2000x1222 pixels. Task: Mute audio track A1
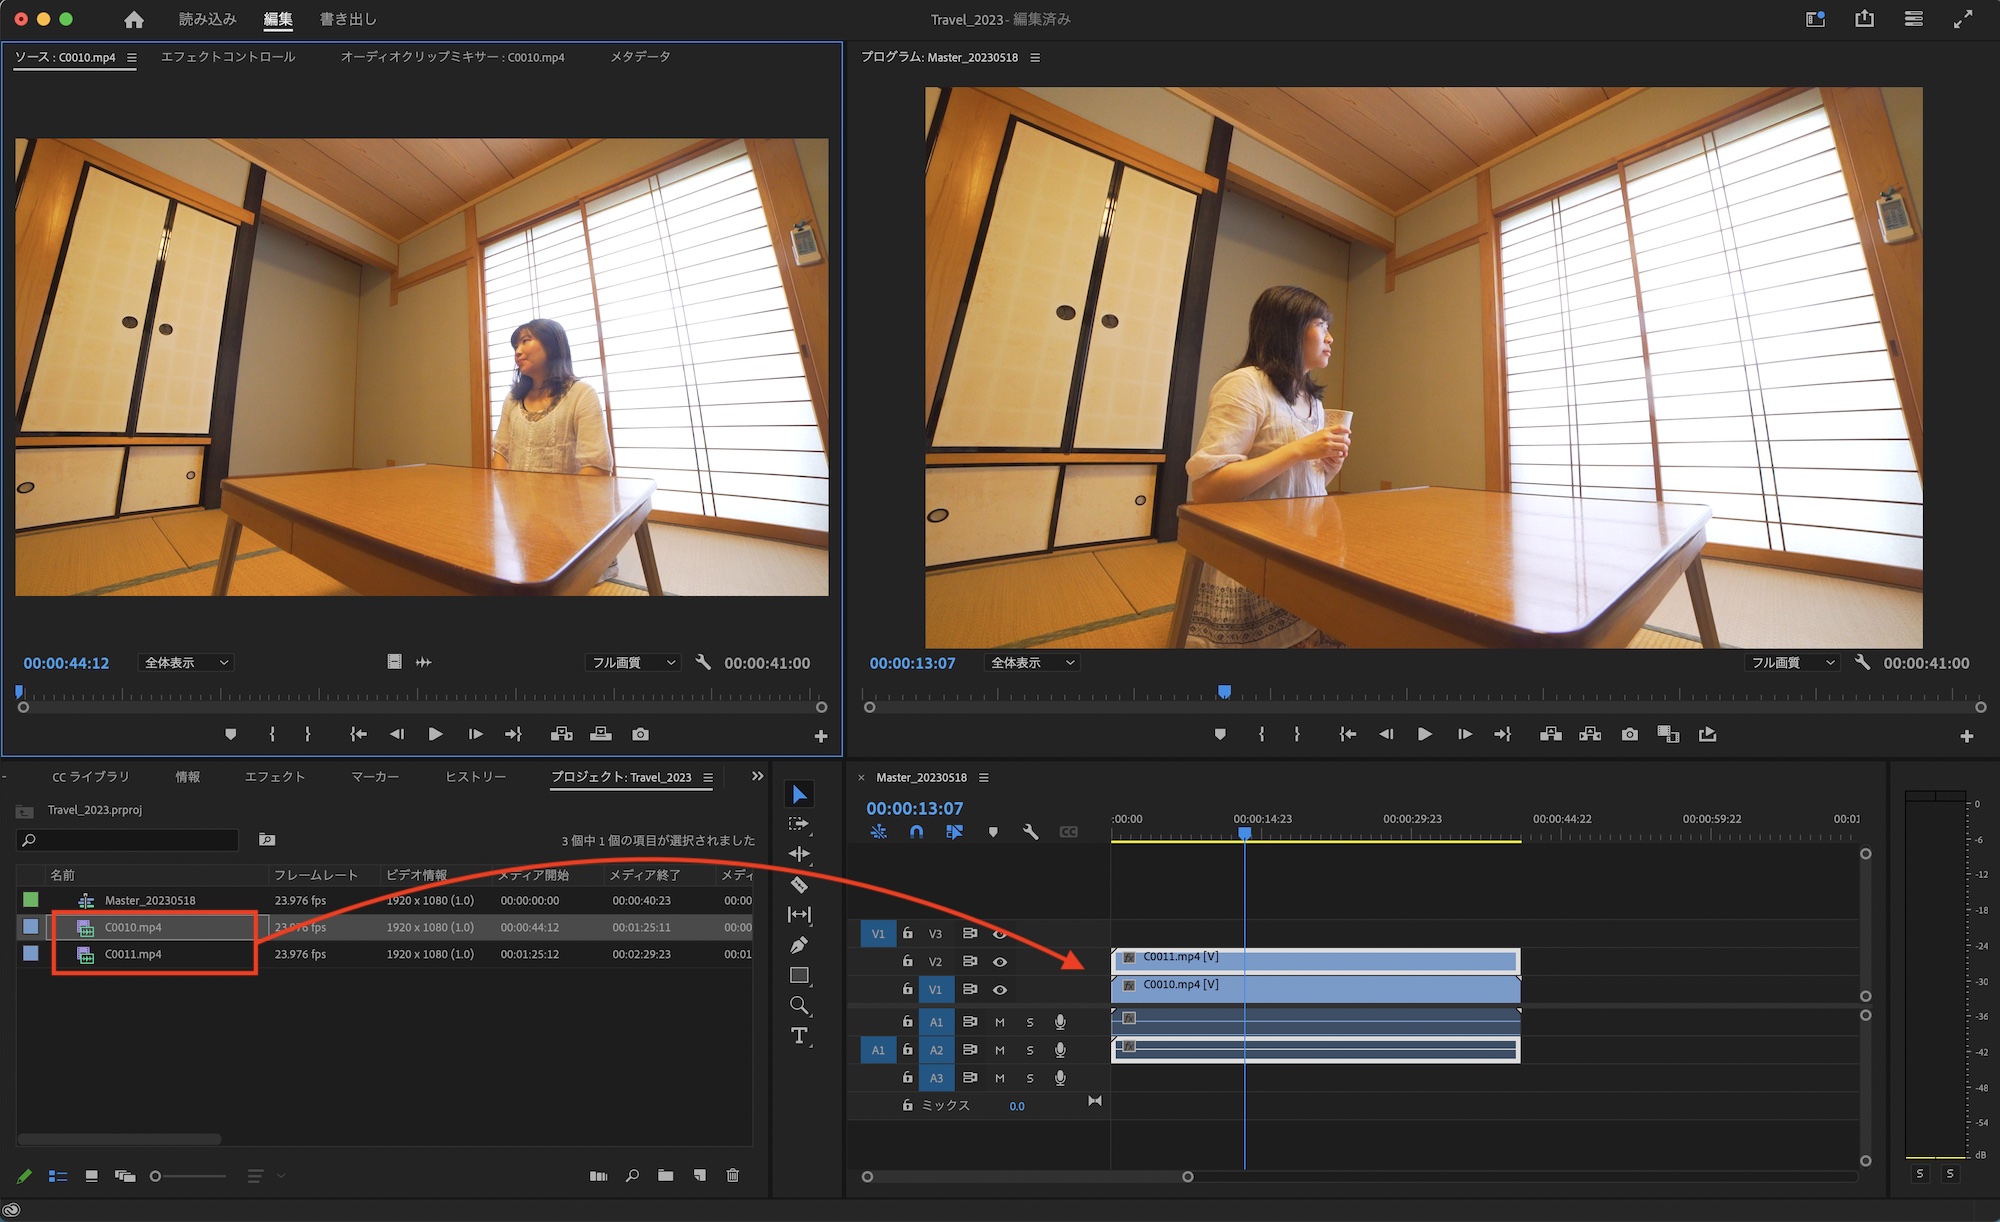pyautogui.click(x=1000, y=1022)
